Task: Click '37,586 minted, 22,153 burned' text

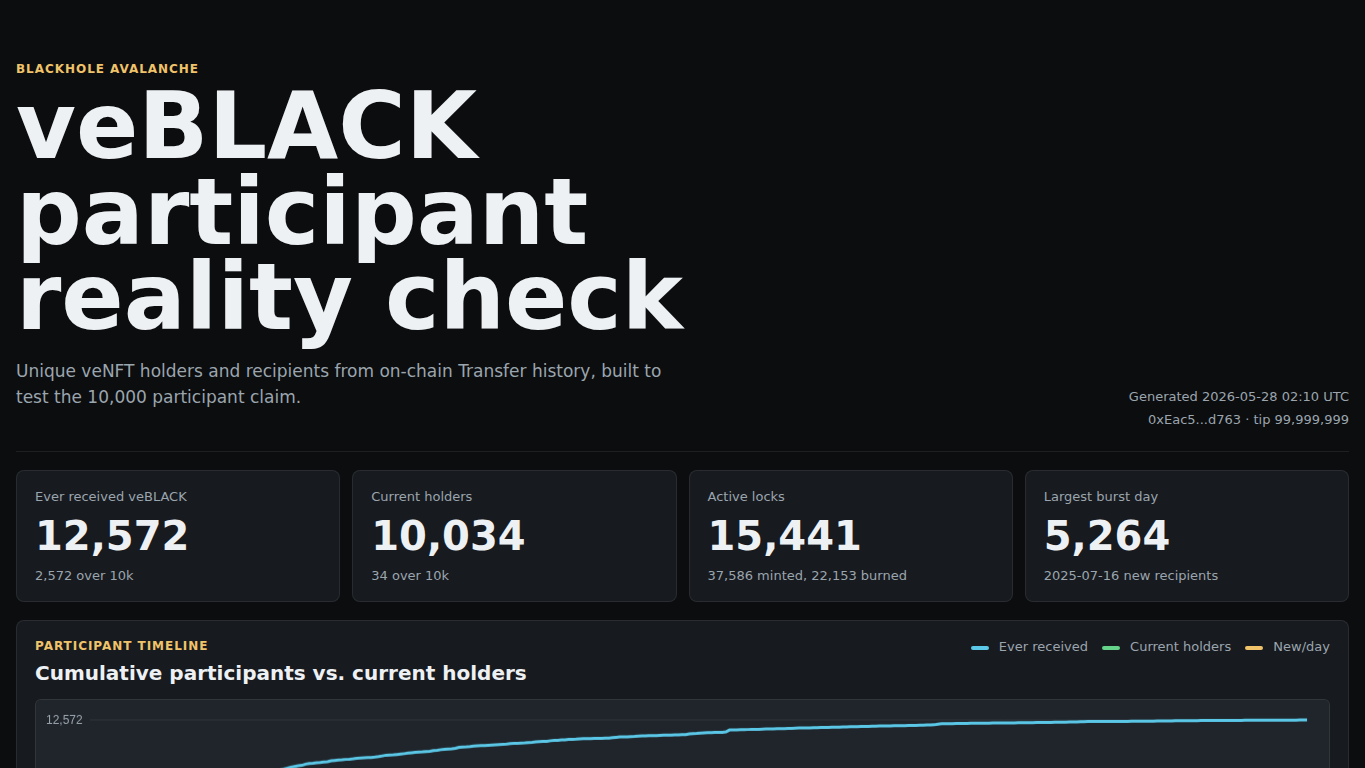Action: click(807, 576)
